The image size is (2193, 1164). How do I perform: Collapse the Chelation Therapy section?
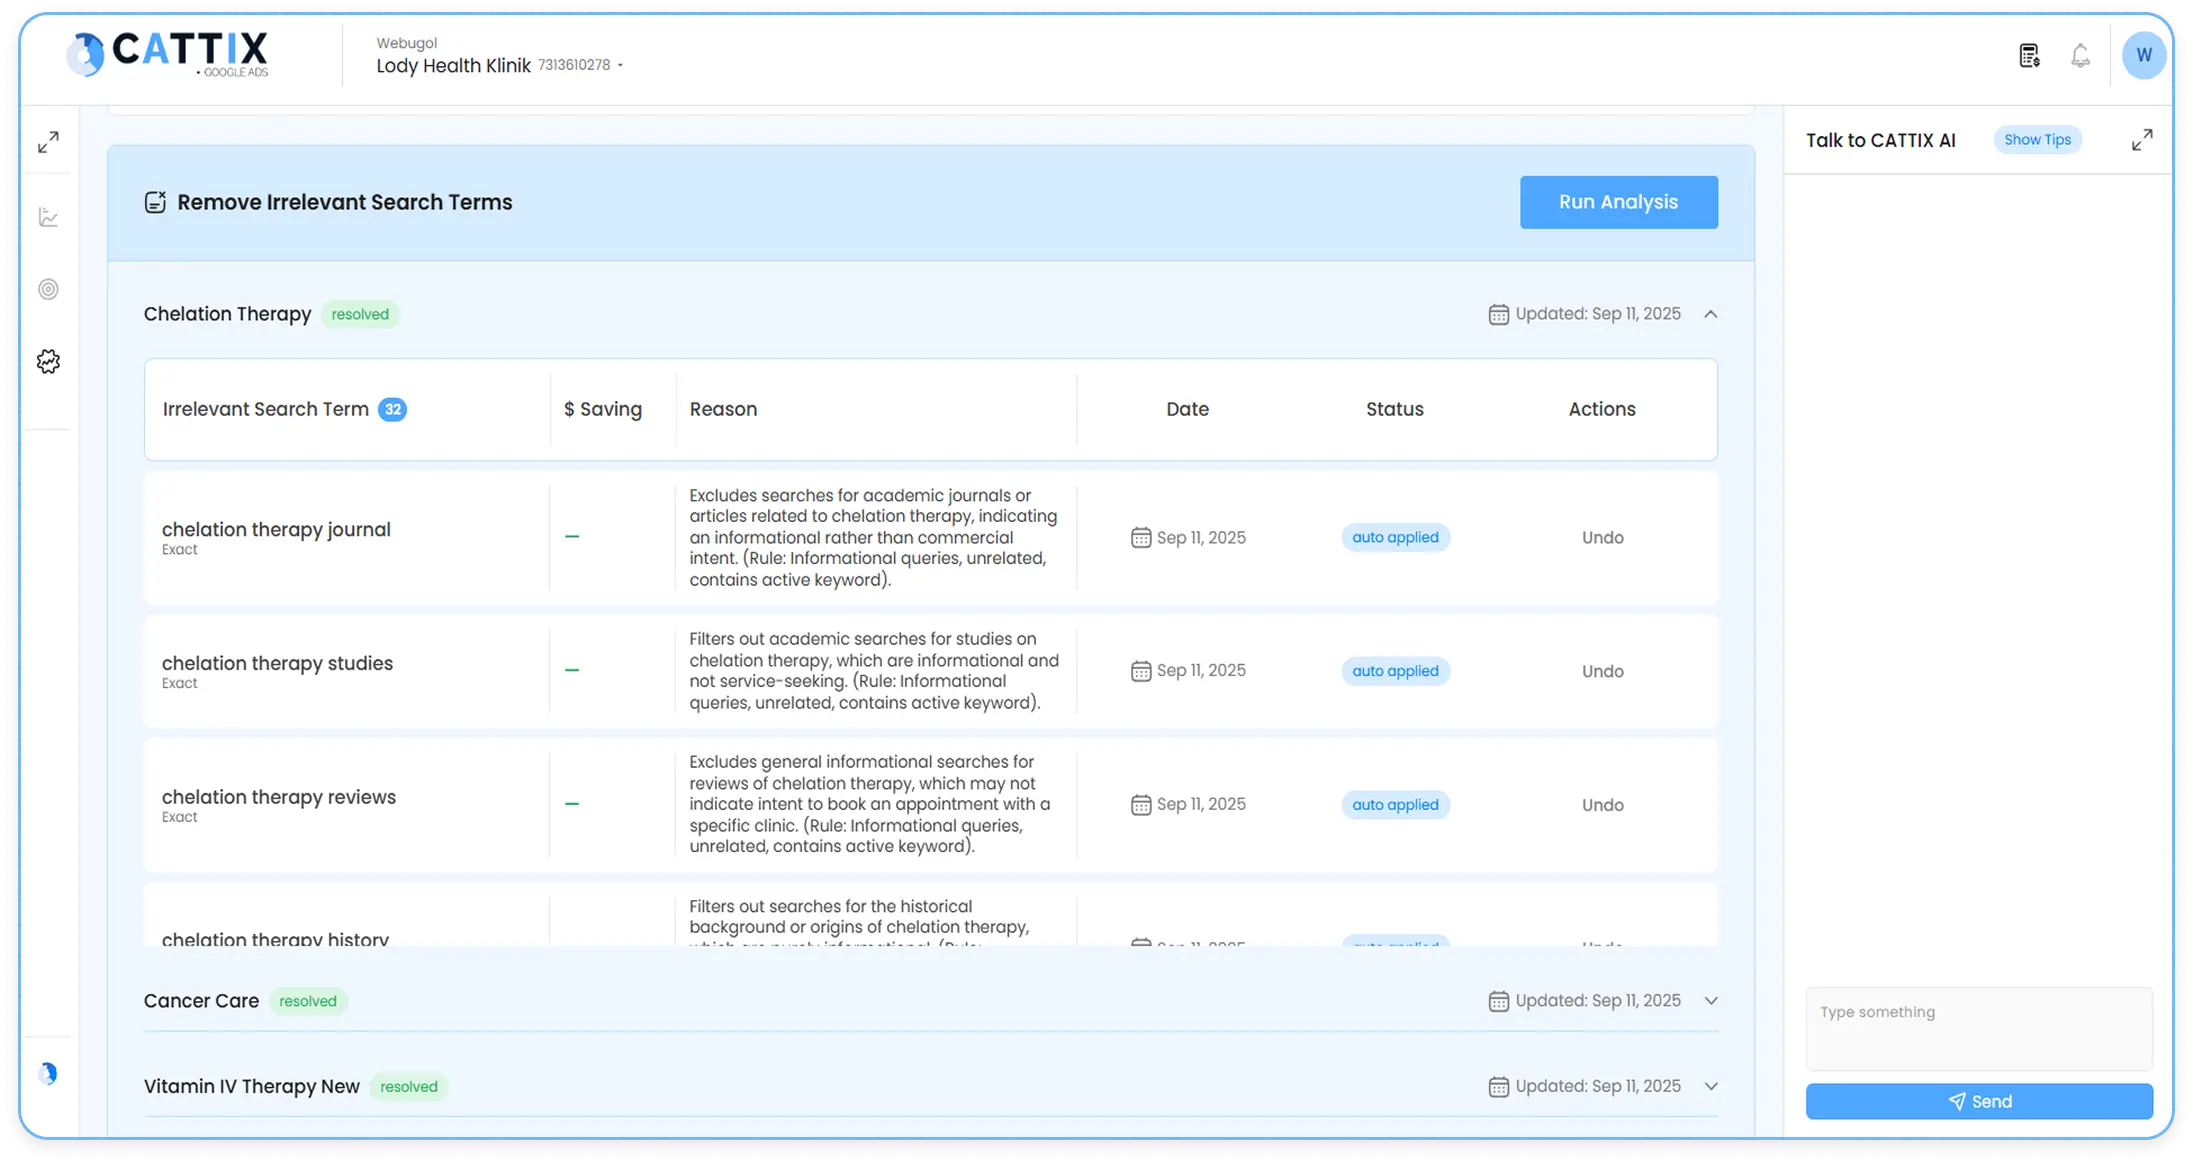pyautogui.click(x=1712, y=313)
